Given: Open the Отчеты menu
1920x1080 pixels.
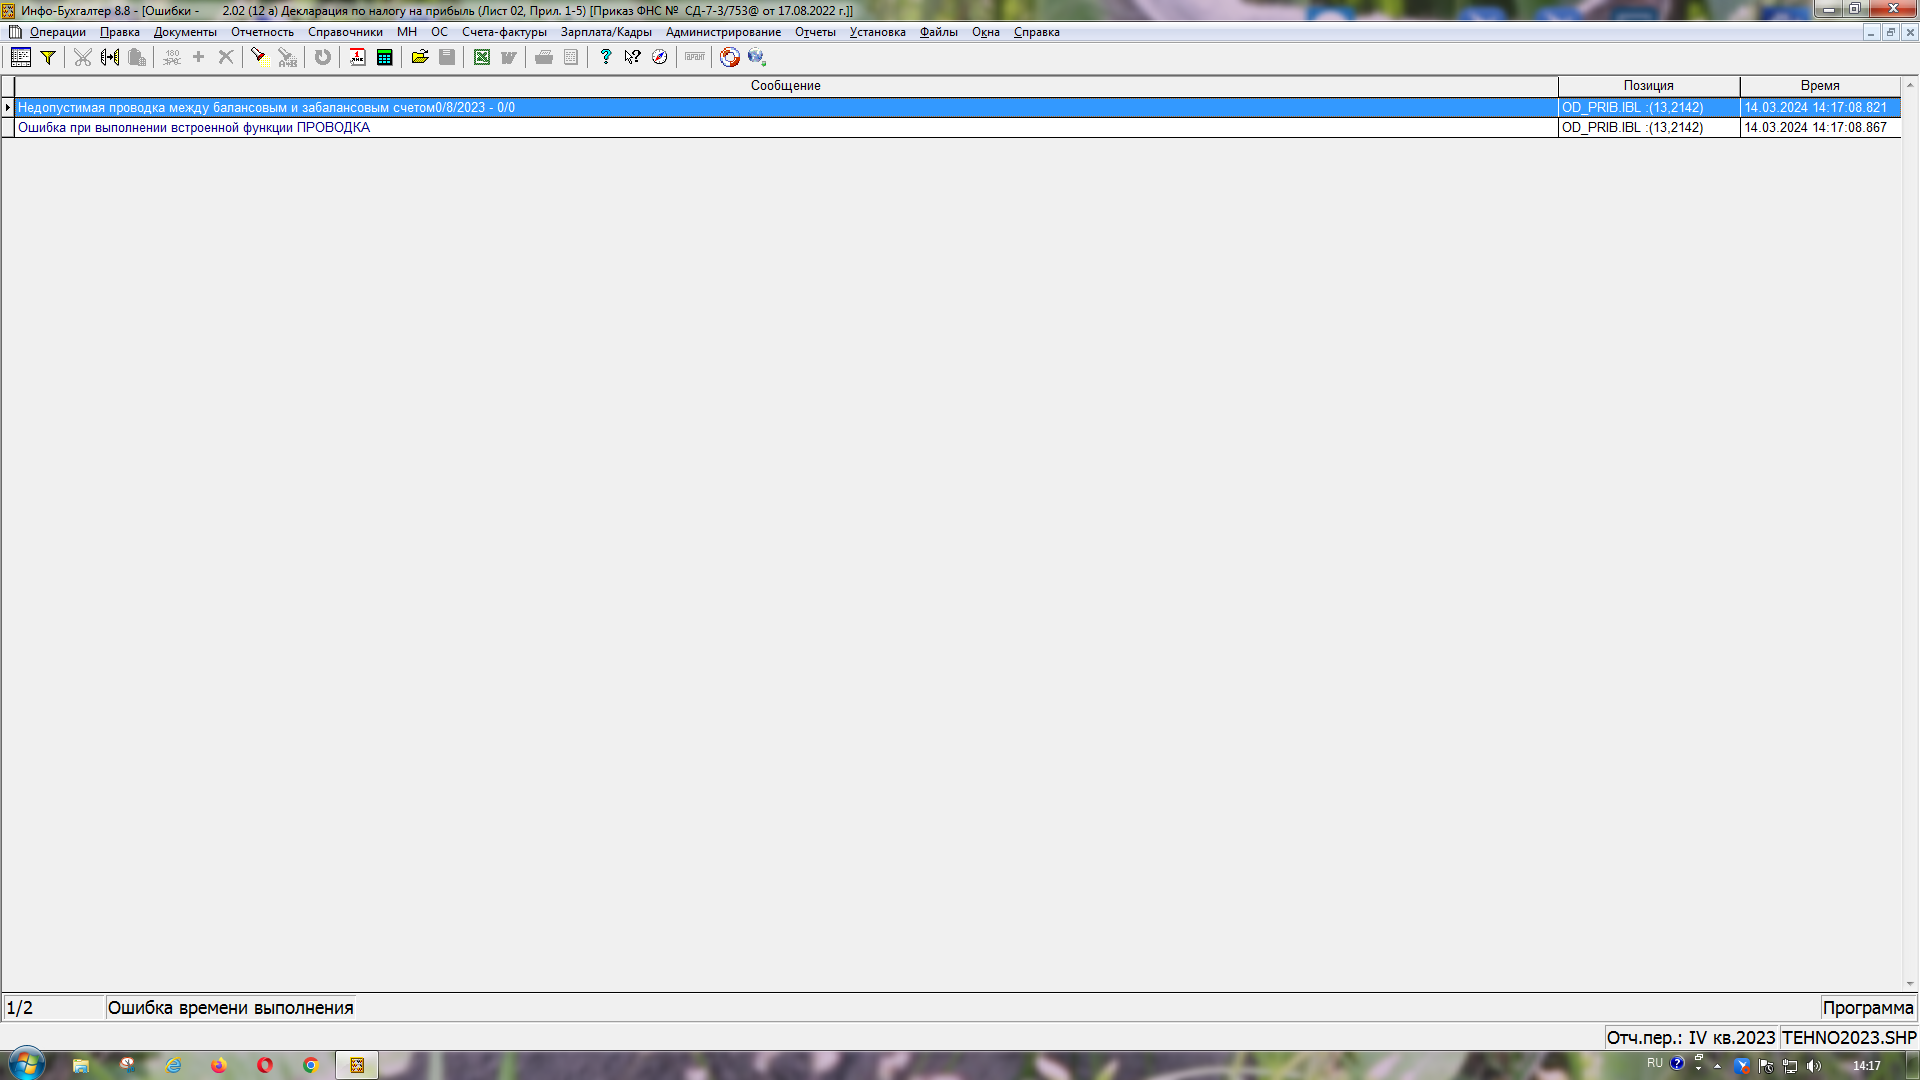Looking at the screenshot, I should (x=815, y=32).
